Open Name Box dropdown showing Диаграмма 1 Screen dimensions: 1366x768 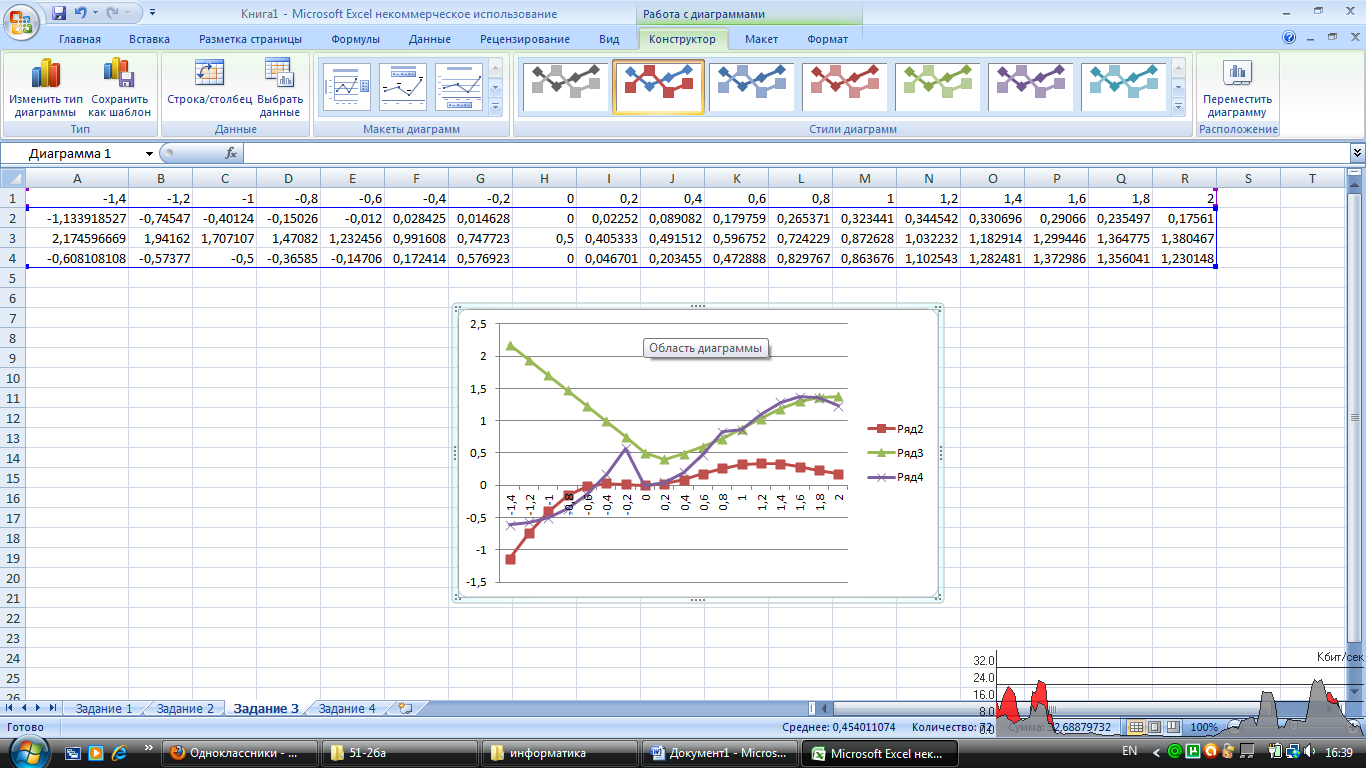click(149, 153)
